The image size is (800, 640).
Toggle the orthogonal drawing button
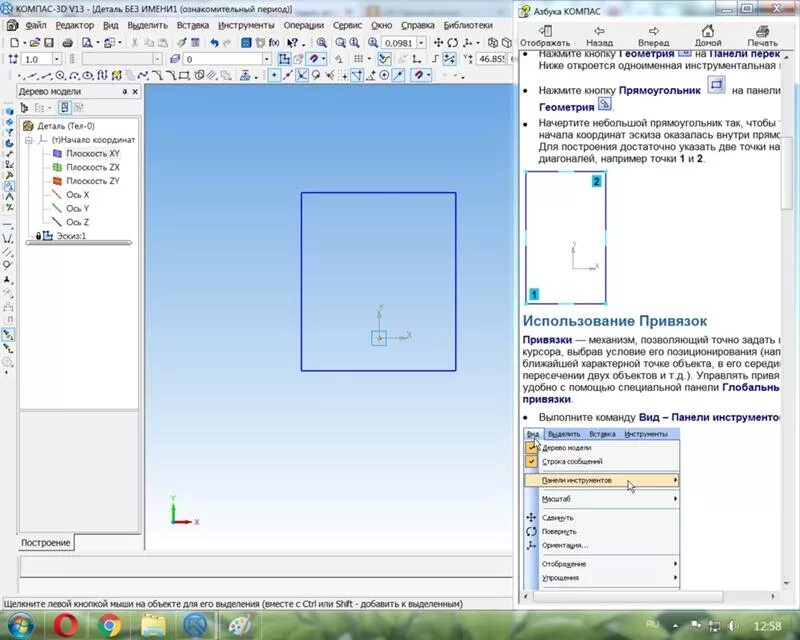click(435, 59)
